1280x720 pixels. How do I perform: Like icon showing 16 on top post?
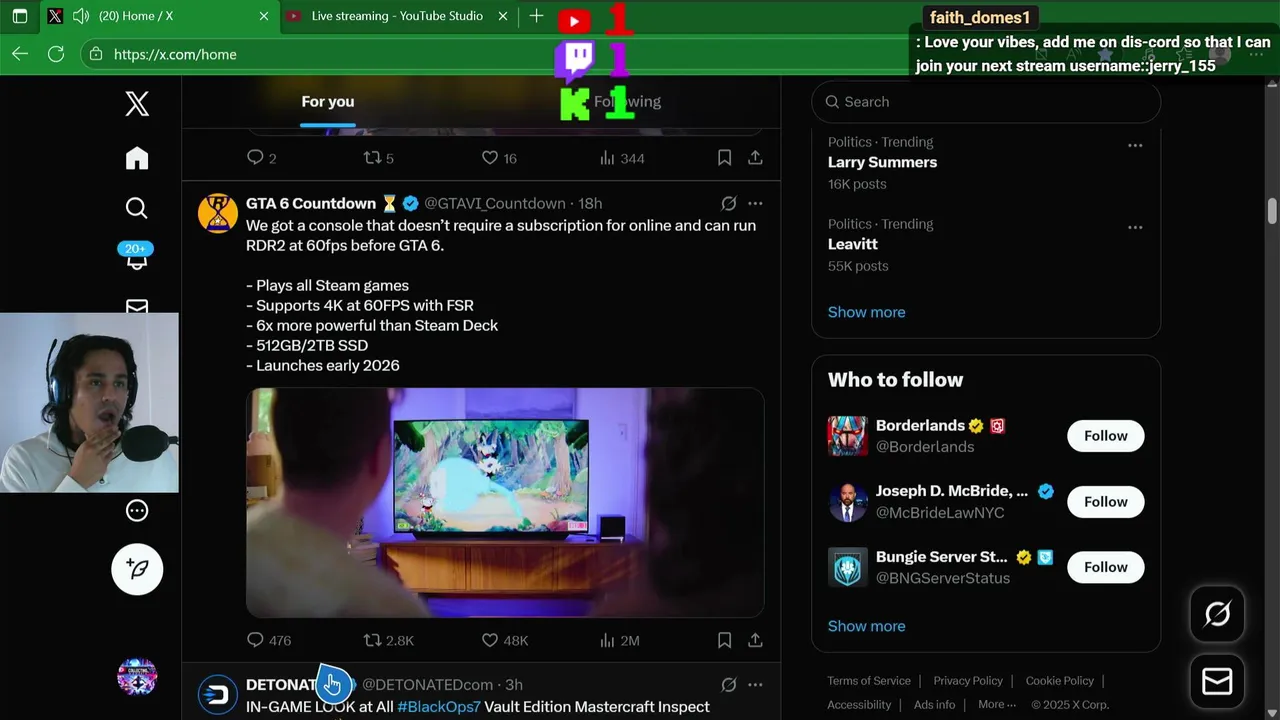tap(499, 158)
